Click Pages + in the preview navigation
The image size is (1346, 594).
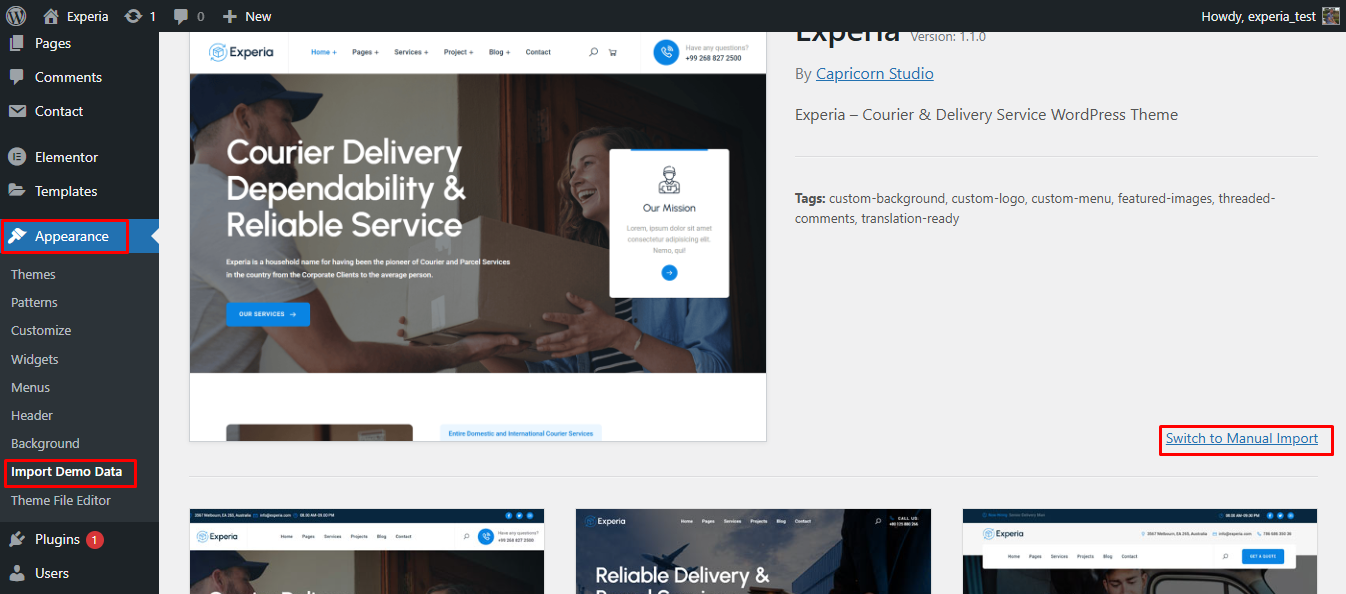(365, 52)
